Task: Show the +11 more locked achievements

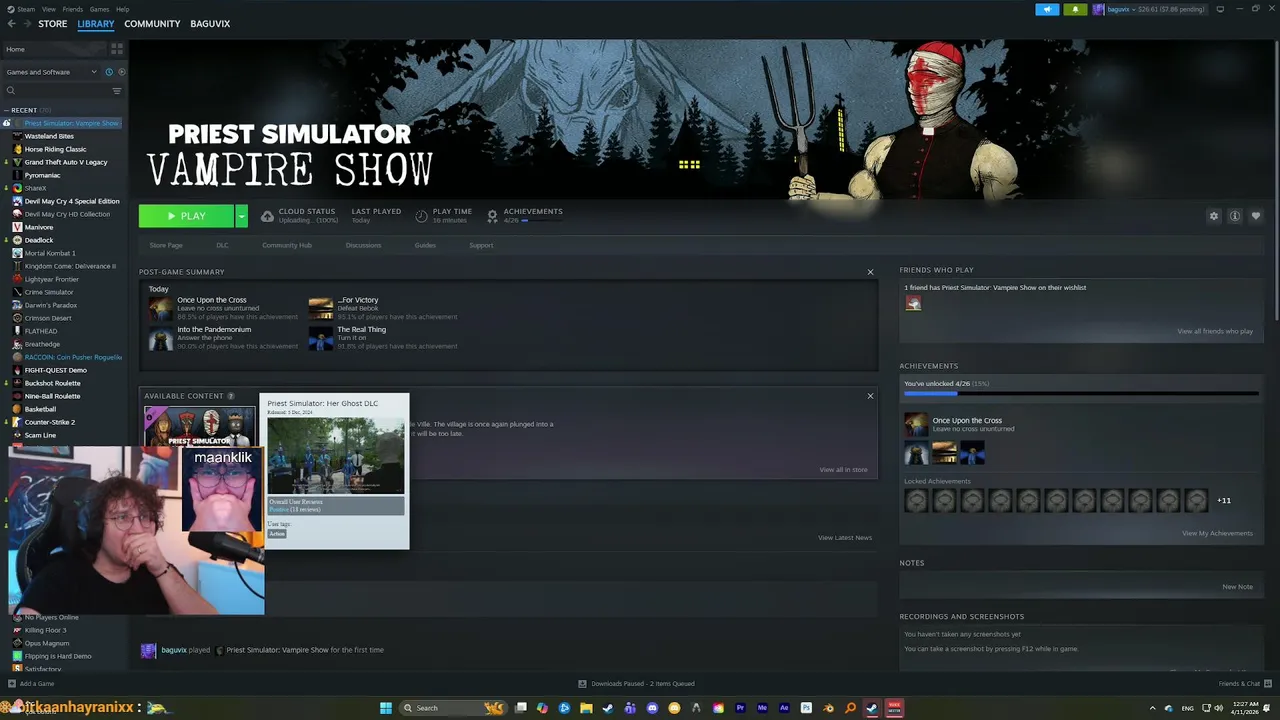Action: pyautogui.click(x=1224, y=500)
